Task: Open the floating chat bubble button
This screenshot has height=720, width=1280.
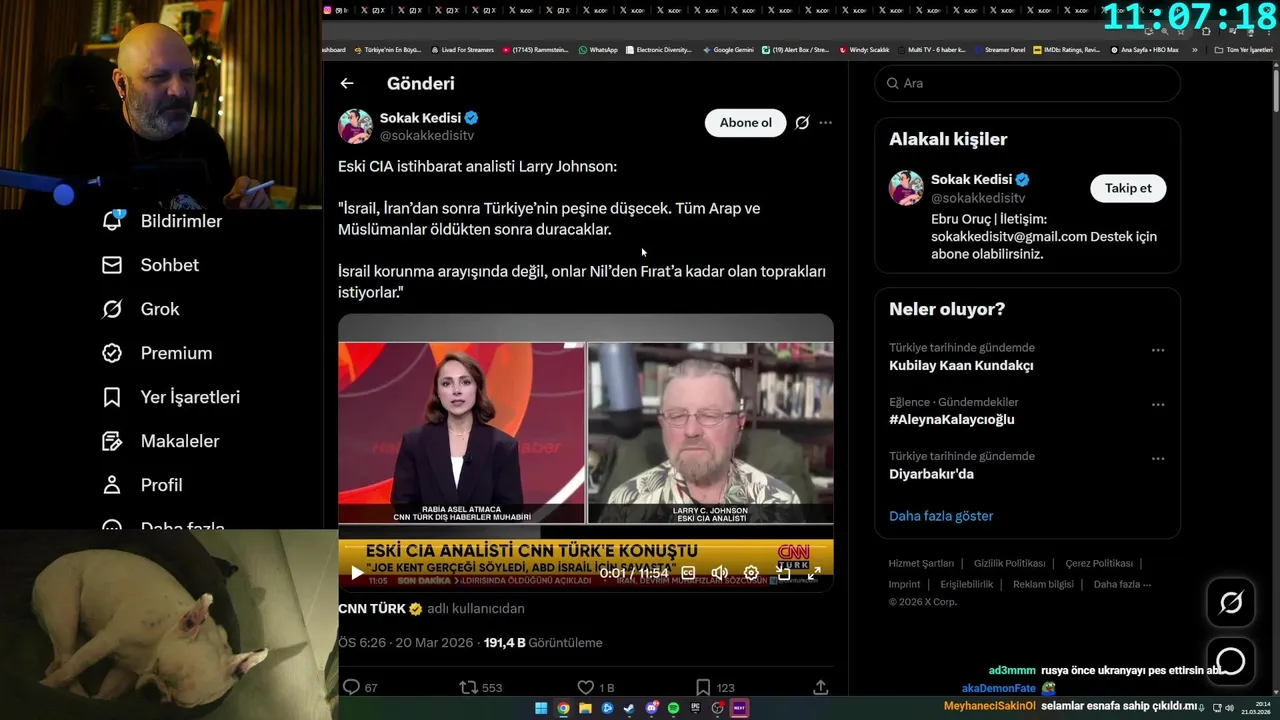Action: point(1231,661)
